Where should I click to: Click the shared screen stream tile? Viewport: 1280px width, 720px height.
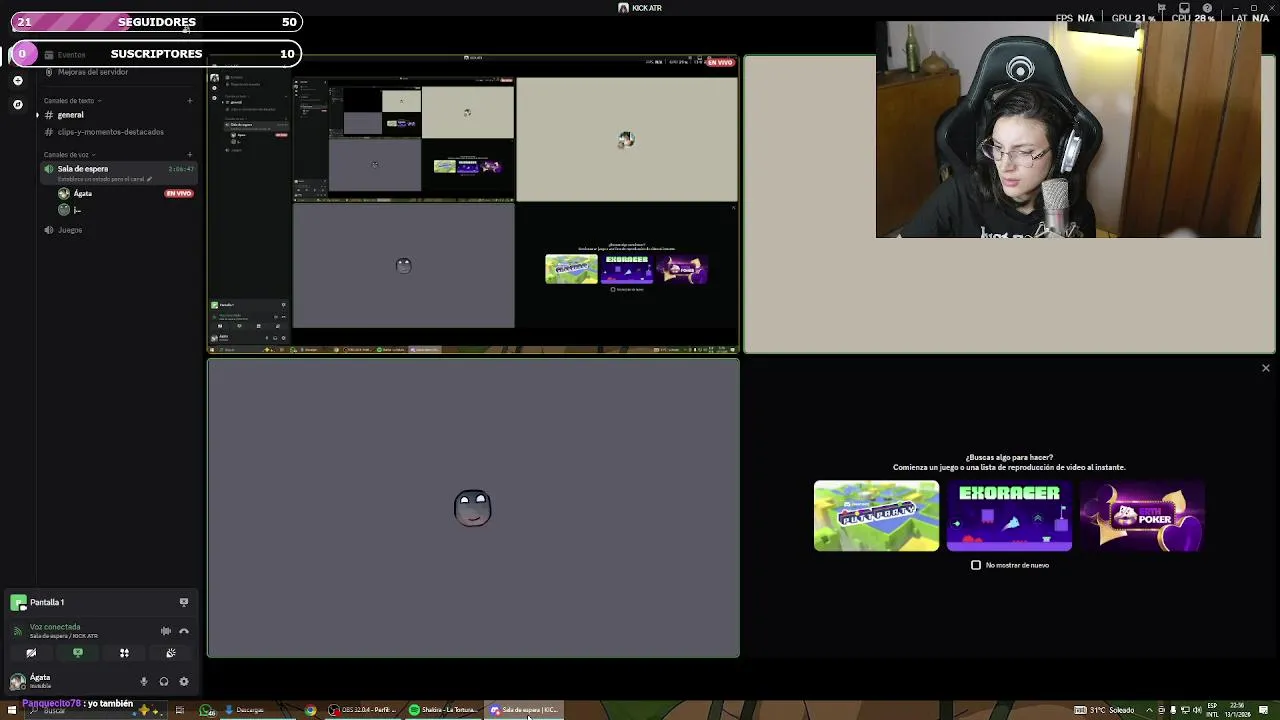[473, 204]
